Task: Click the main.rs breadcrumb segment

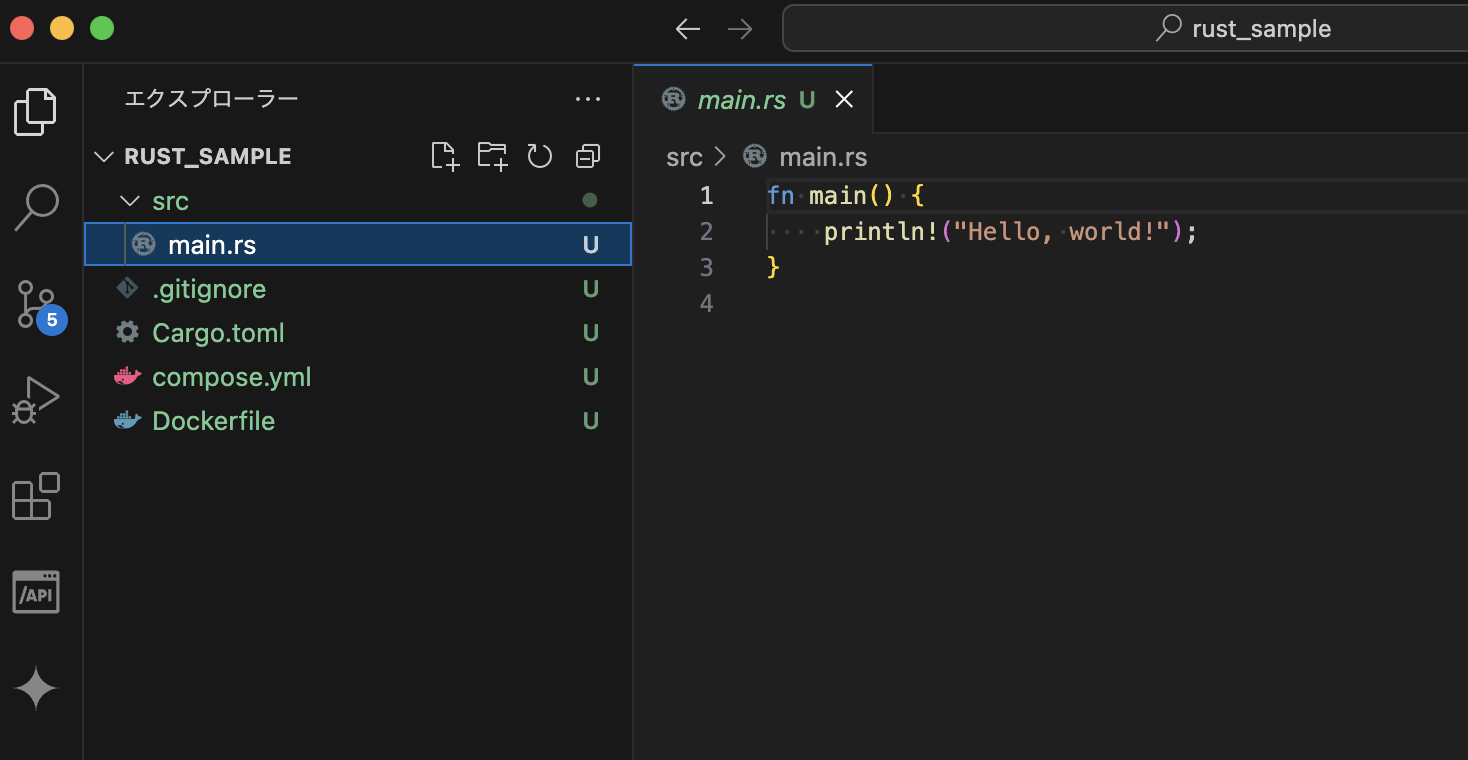Action: point(823,157)
